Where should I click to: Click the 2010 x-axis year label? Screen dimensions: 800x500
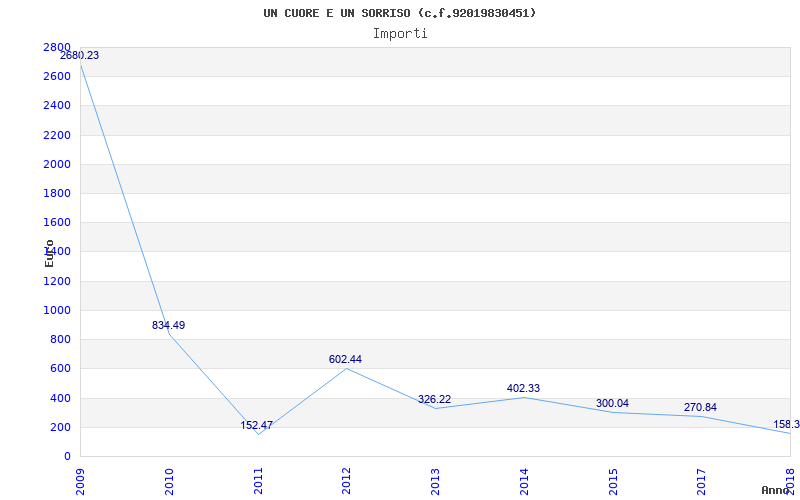click(169, 481)
